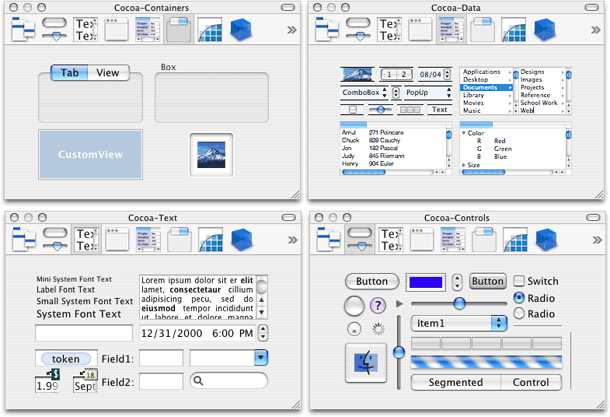Click the CustomView placeholder
The image size is (610, 417).
click(90, 154)
